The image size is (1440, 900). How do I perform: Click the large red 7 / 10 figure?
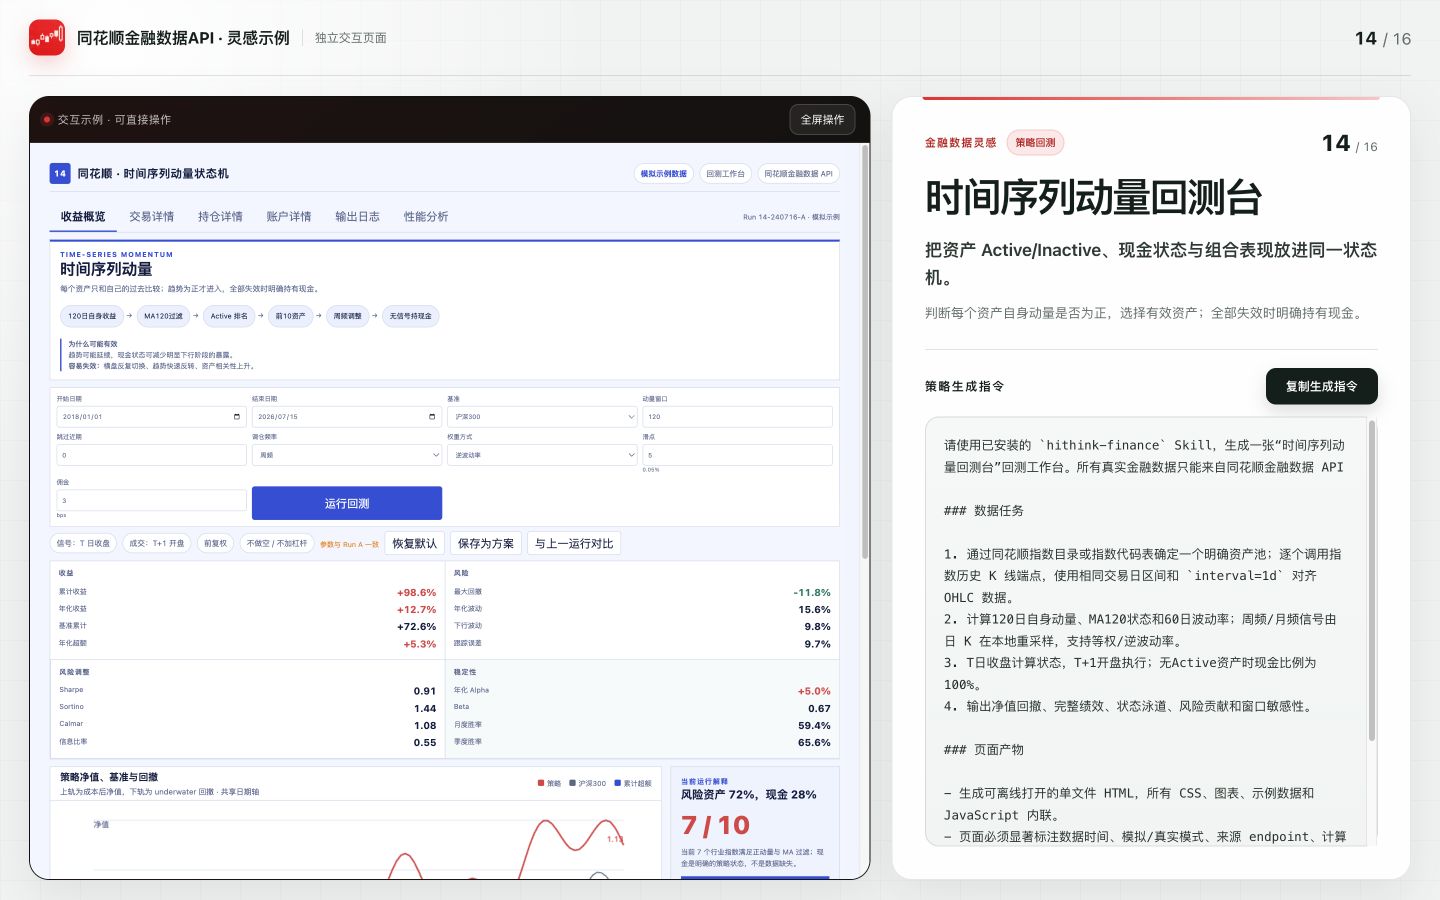pos(715,826)
